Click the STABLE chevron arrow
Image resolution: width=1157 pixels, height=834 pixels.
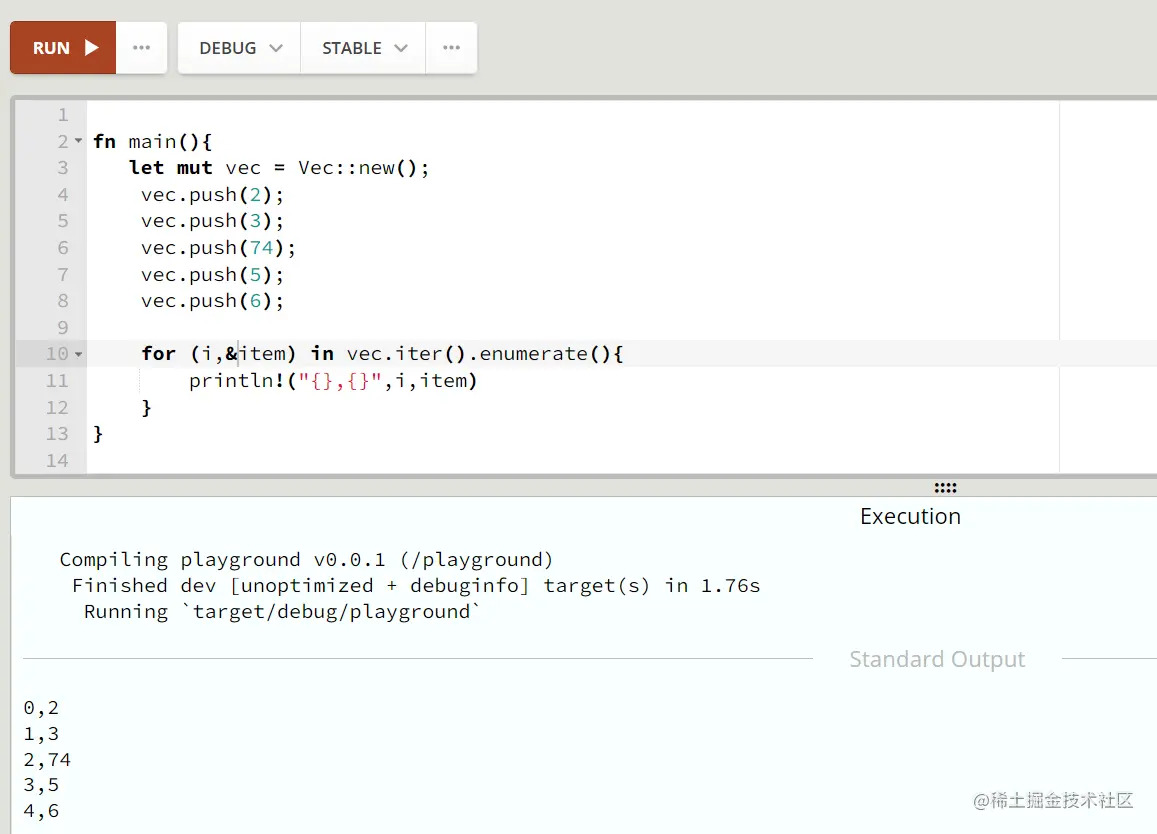(401, 48)
